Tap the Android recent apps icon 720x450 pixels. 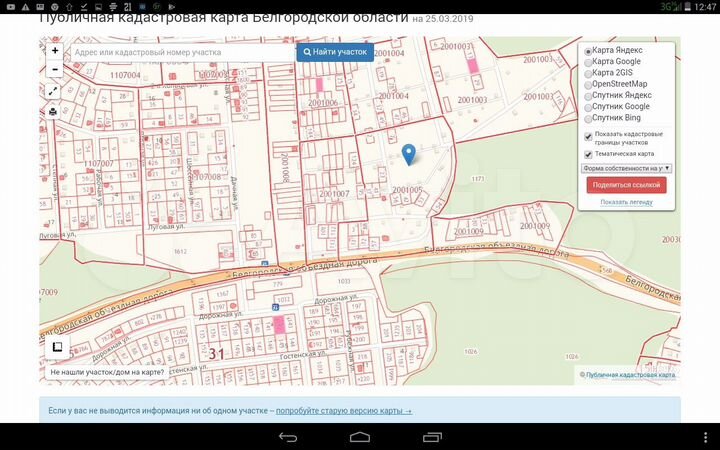tap(432, 437)
